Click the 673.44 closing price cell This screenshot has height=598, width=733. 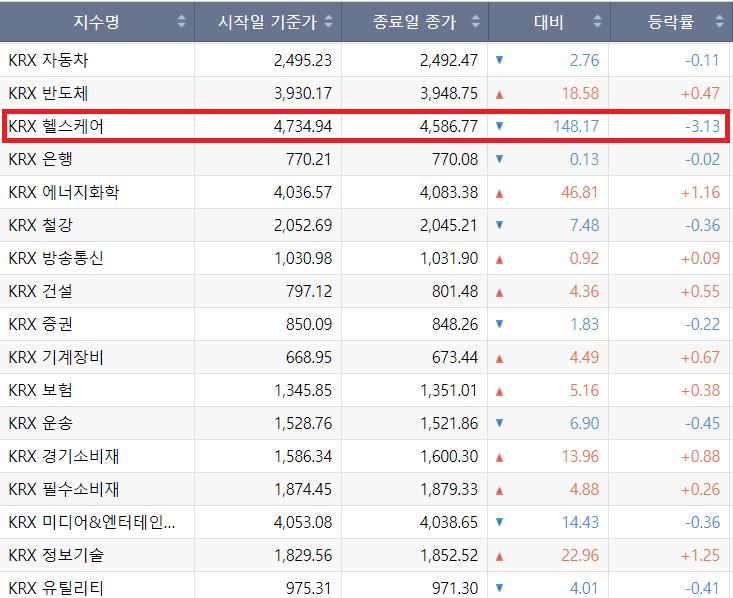455,357
